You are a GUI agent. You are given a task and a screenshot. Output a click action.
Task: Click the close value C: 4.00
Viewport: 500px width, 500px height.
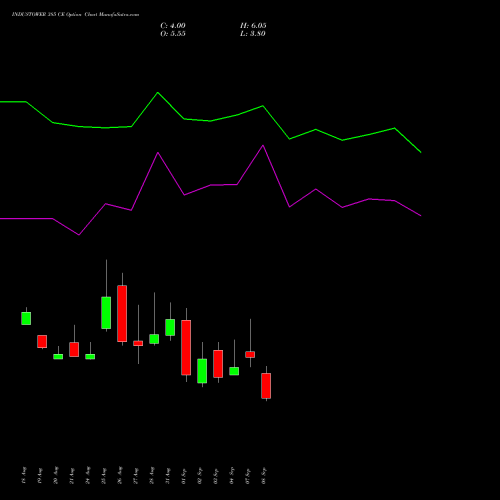point(173,26)
